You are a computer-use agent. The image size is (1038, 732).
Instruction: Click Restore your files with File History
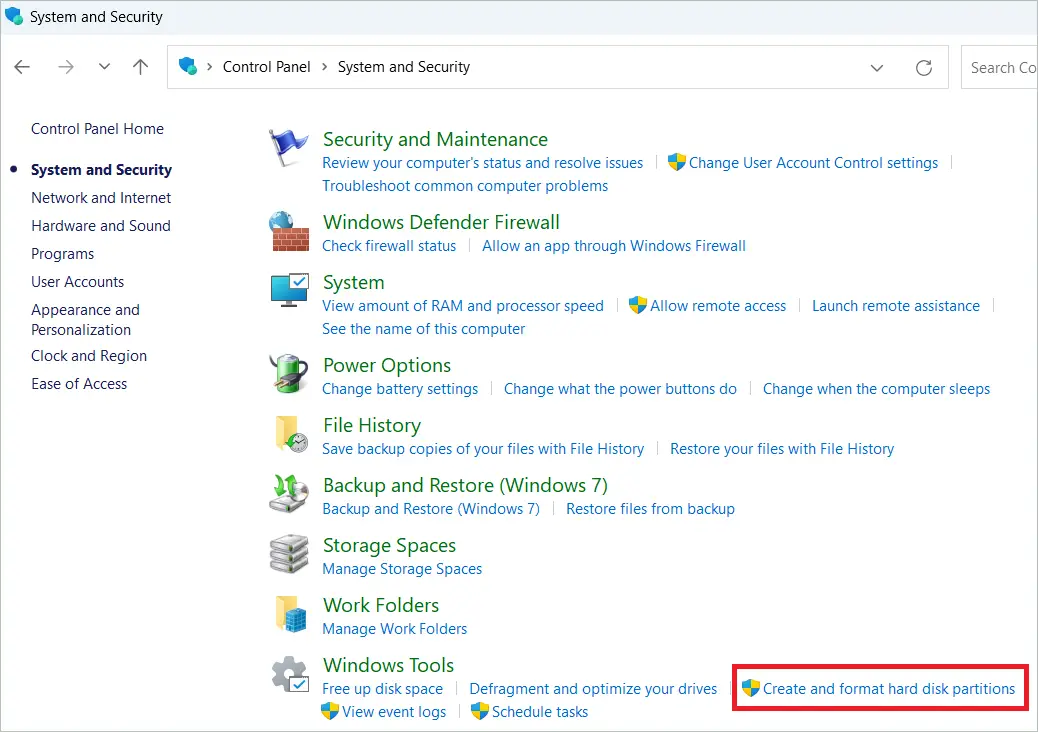782,449
